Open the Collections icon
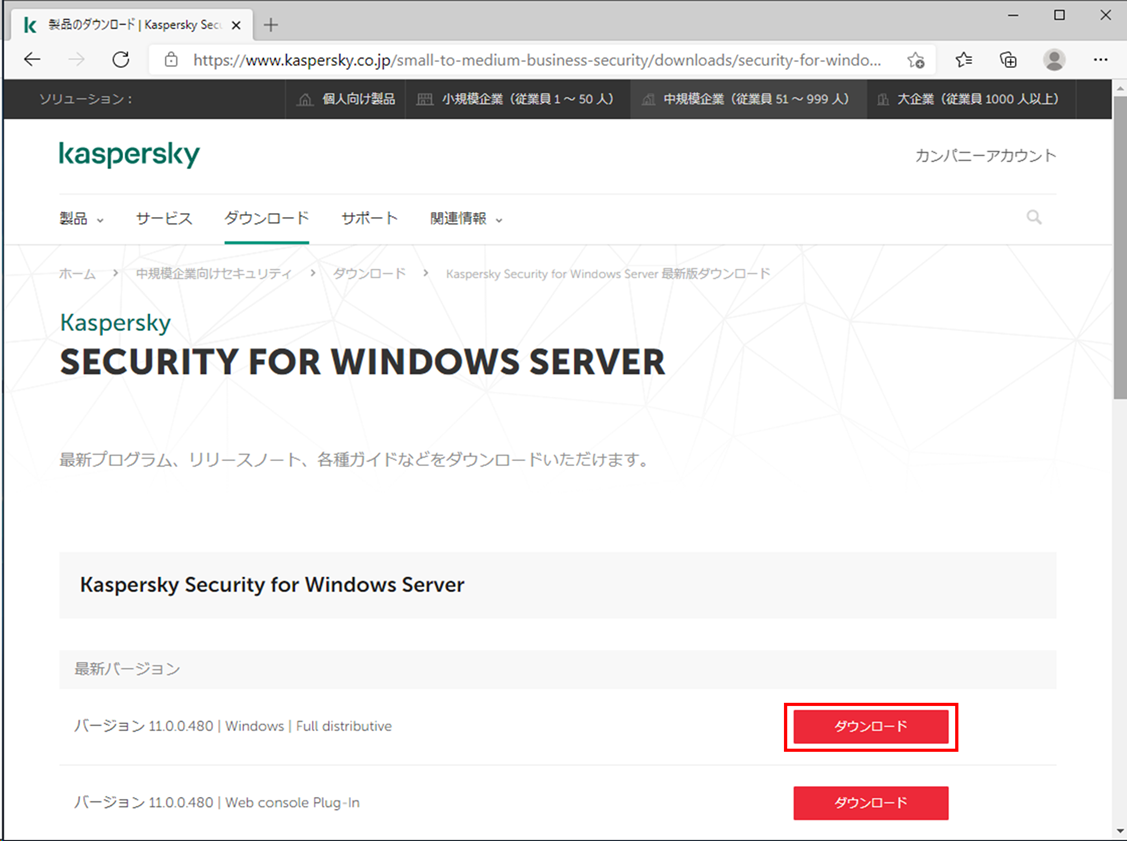This screenshot has height=841, width=1127. (1008, 60)
